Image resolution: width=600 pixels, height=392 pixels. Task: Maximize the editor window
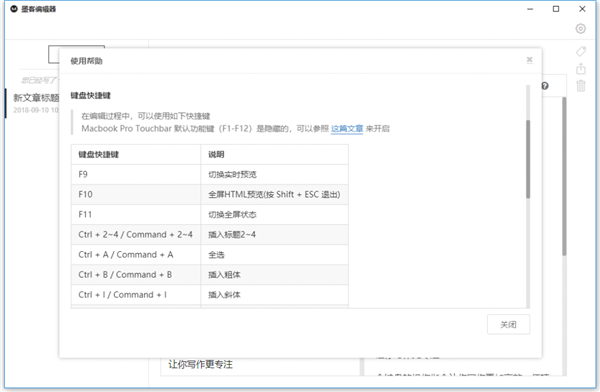556,9
